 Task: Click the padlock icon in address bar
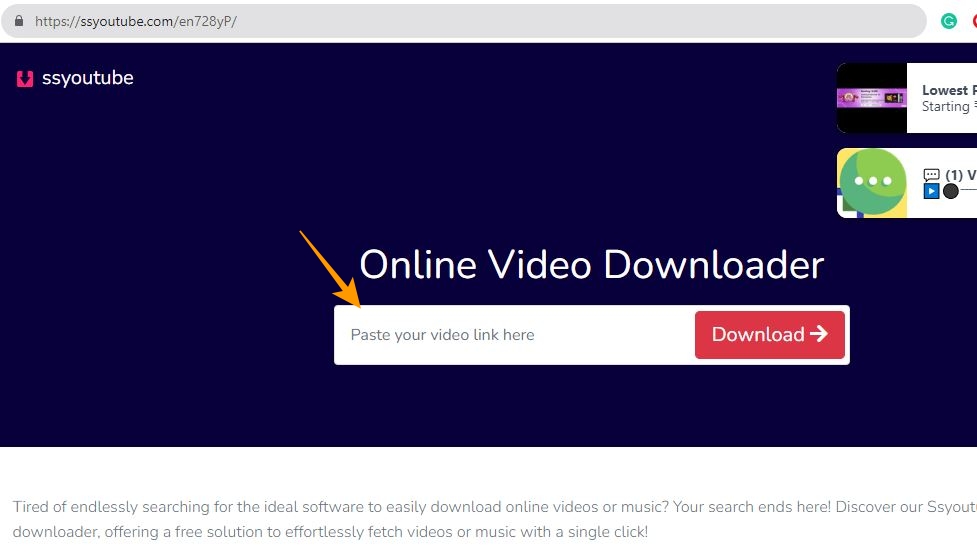[x=19, y=21]
